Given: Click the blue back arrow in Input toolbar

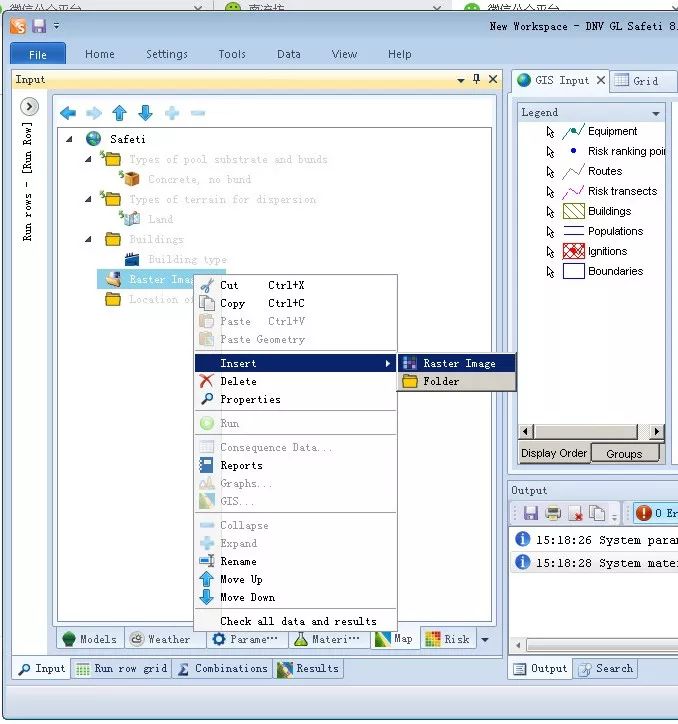Looking at the screenshot, I should click(x=68, y=113).
